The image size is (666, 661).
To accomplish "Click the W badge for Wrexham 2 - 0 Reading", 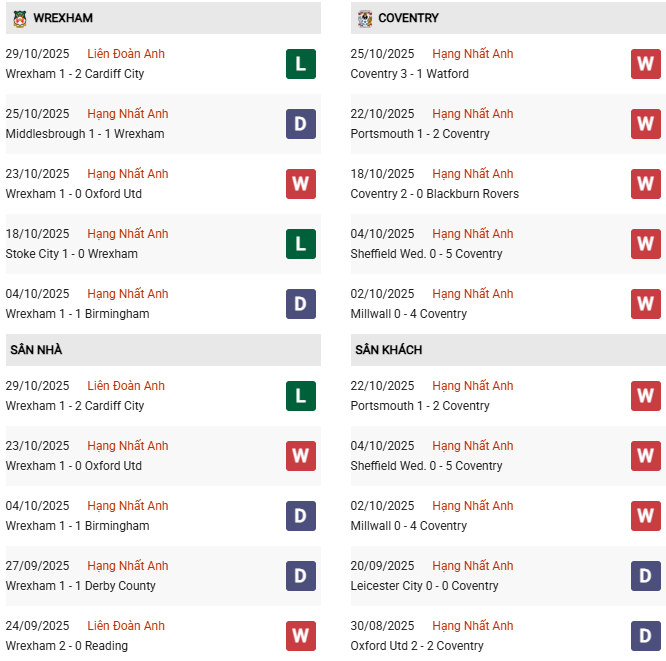I will pos(300,636).
